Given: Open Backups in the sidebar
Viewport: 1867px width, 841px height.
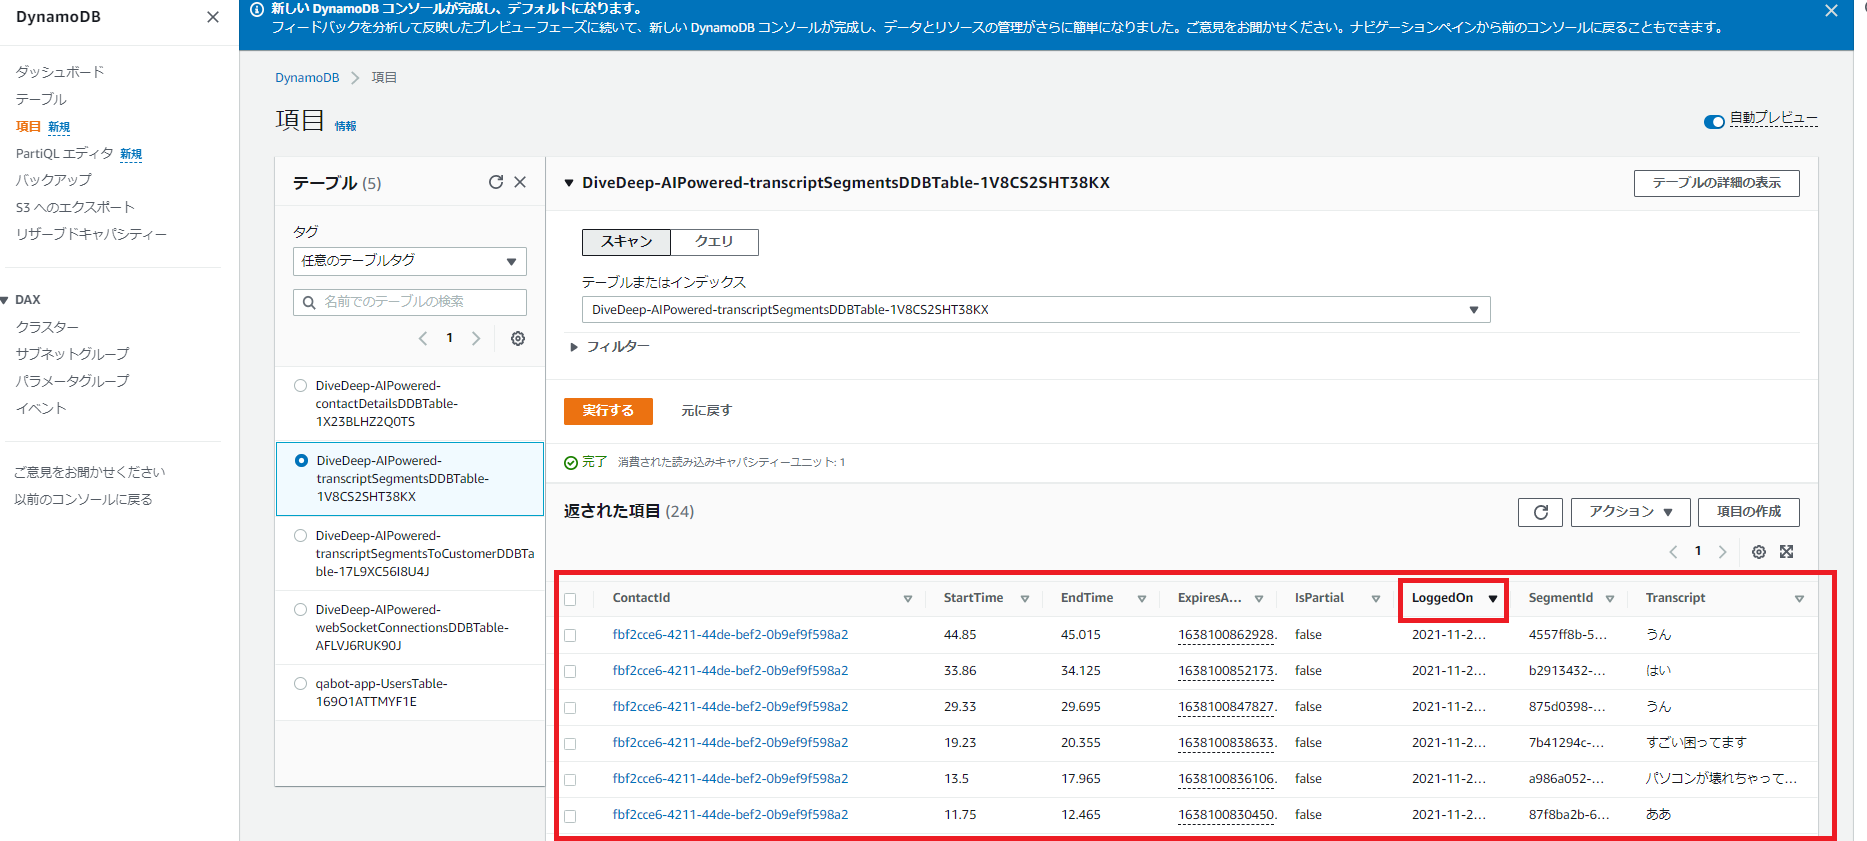Looking at the screenshot, I should (53, 180).
